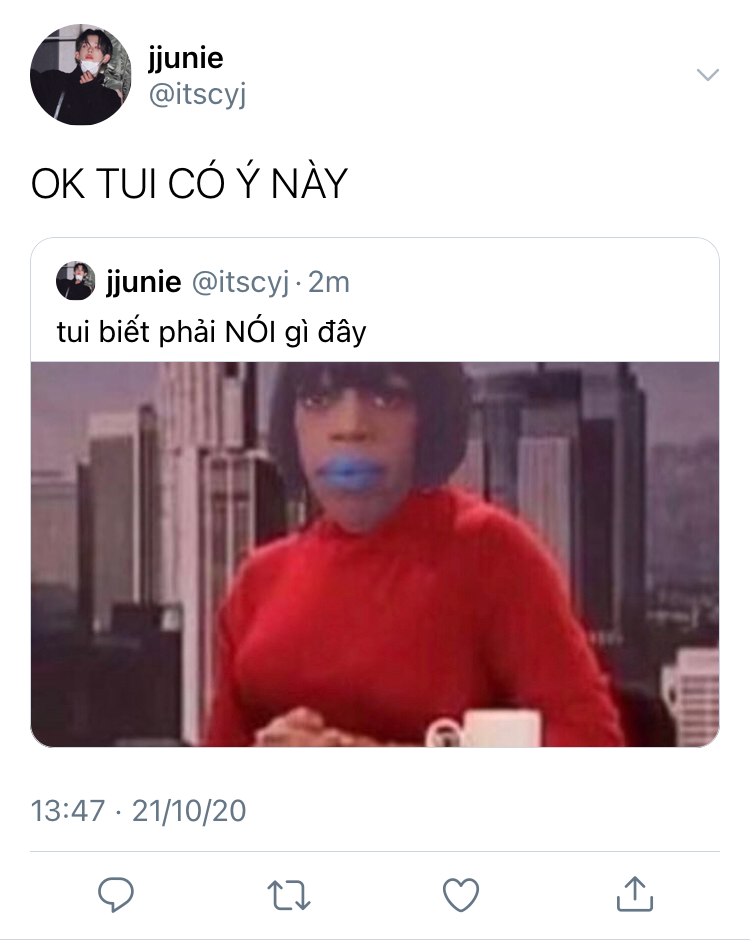Open quoted tweet text 'tui biết phải NÓI gì đây'
750x940 pixels.
211,333
